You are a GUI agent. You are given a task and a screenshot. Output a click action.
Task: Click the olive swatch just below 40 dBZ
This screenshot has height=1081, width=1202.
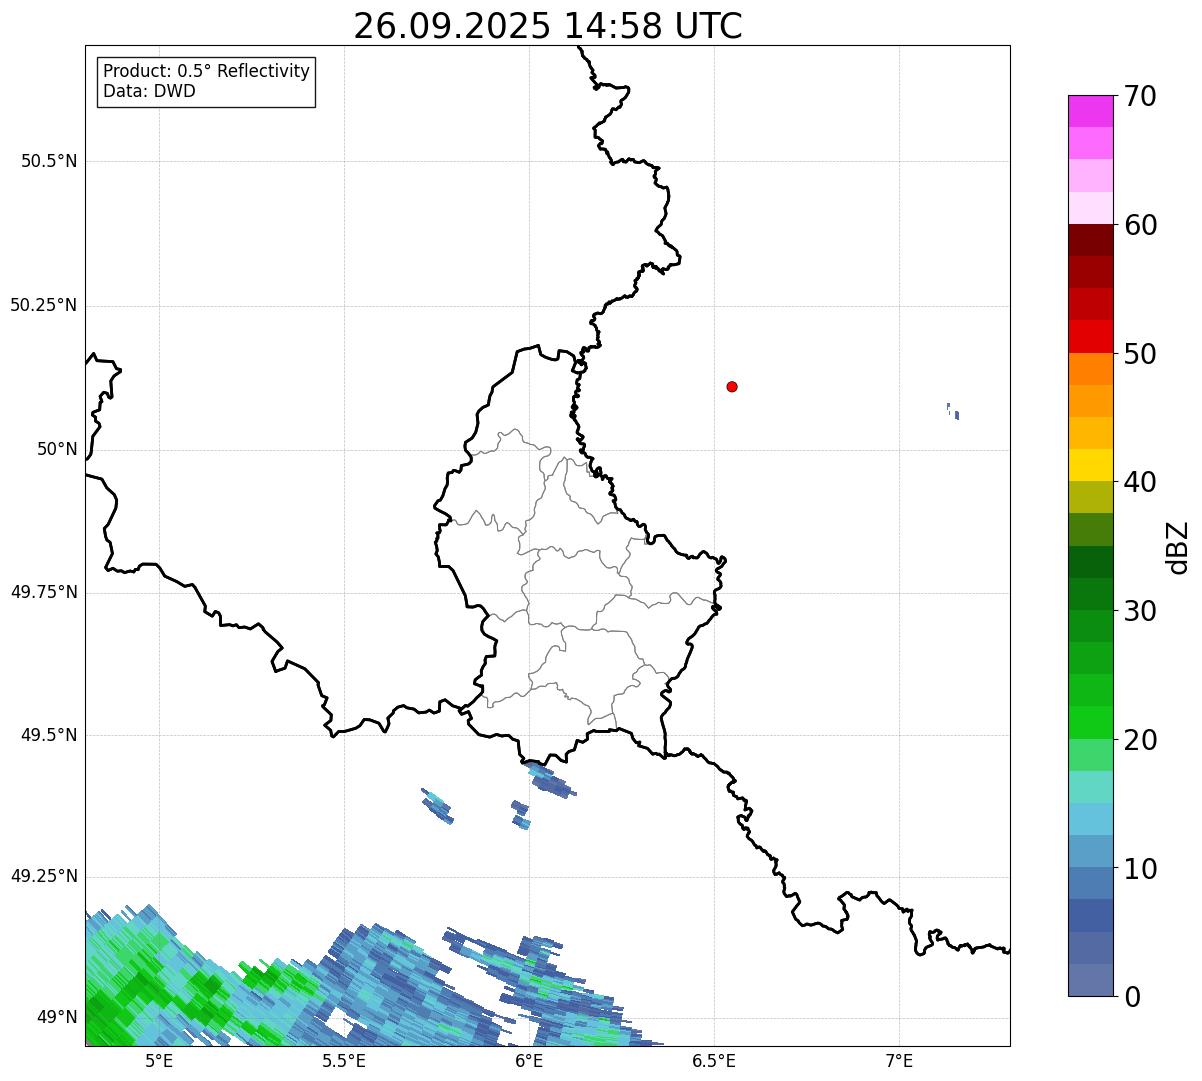point(1090,497)
